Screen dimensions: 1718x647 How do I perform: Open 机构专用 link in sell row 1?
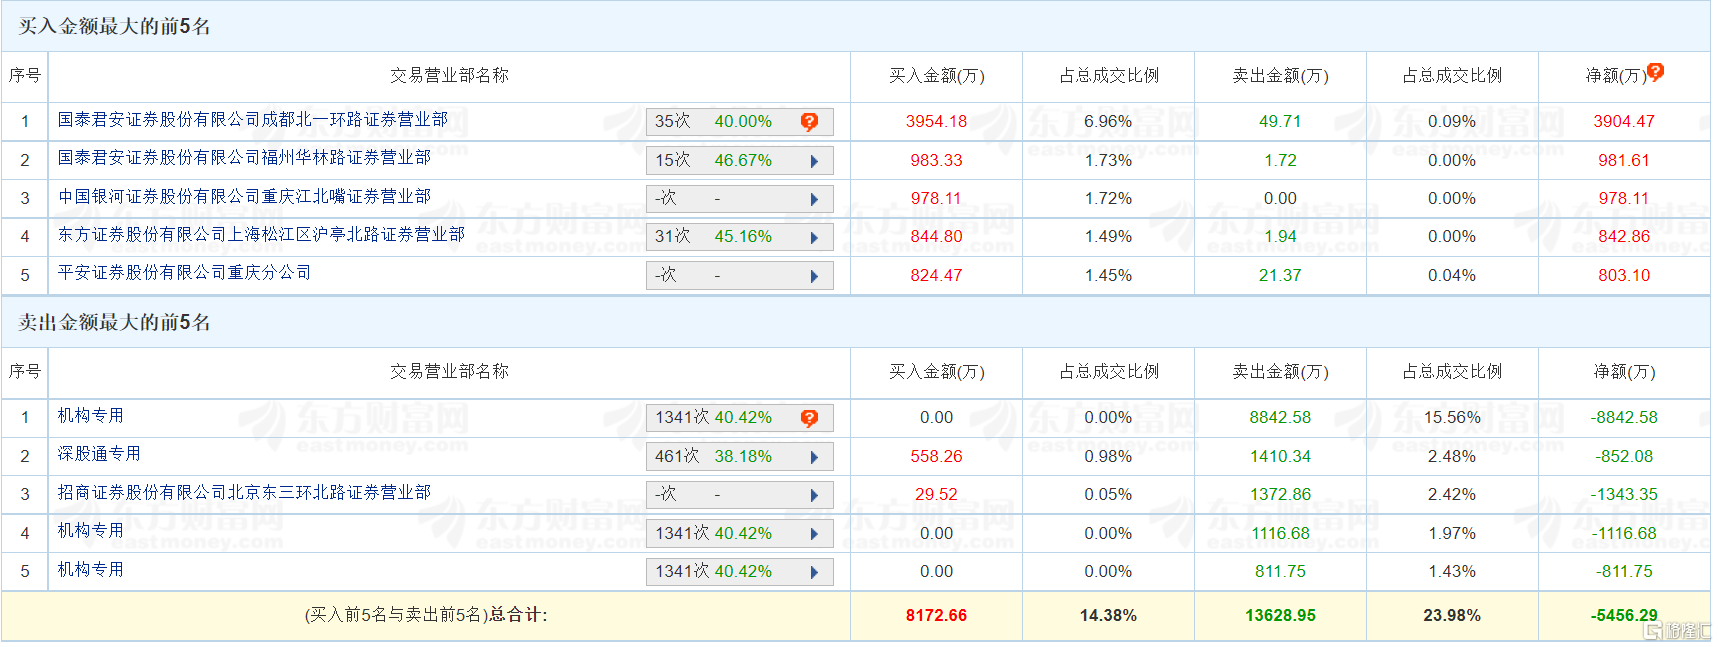pos(90,415)
